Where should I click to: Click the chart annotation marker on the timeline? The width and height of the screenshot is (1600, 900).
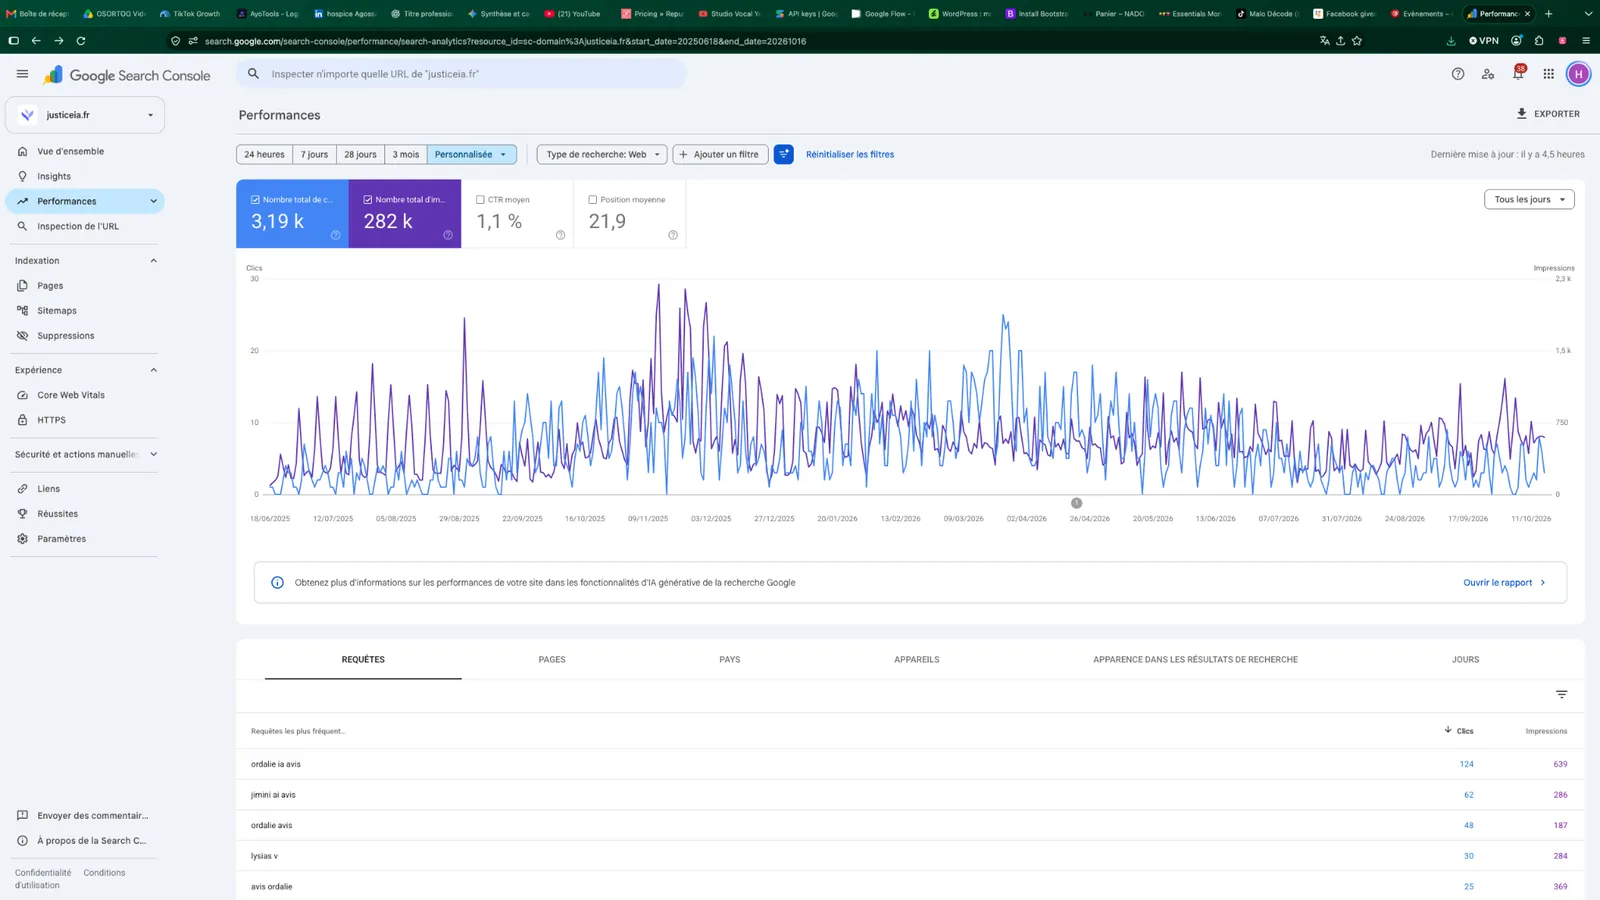[1076, 503]
